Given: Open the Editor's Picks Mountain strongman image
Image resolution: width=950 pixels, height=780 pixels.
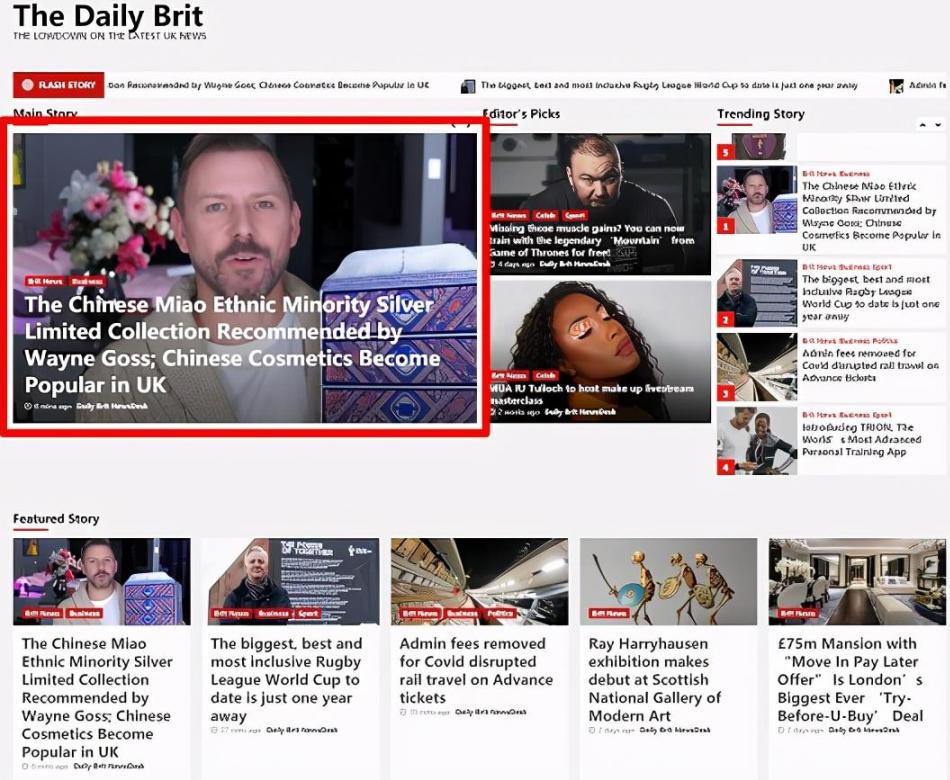Looking at the screenshot, I should [600, 204].
